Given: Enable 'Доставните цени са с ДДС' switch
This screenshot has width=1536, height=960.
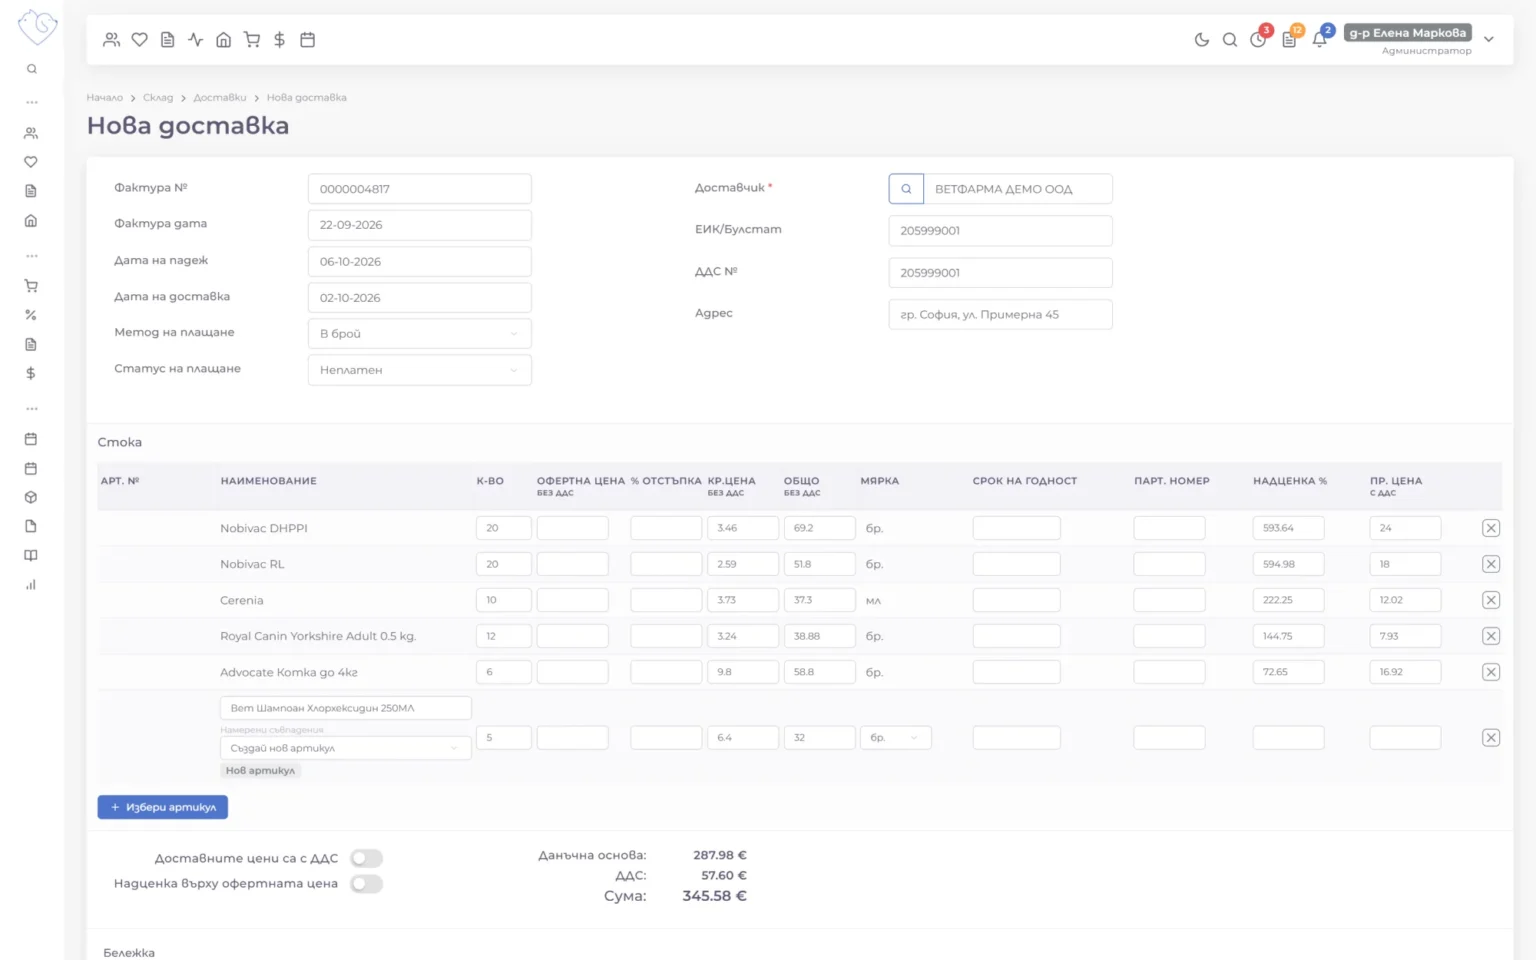Looking at the screenshot, I should click(366, 858).
